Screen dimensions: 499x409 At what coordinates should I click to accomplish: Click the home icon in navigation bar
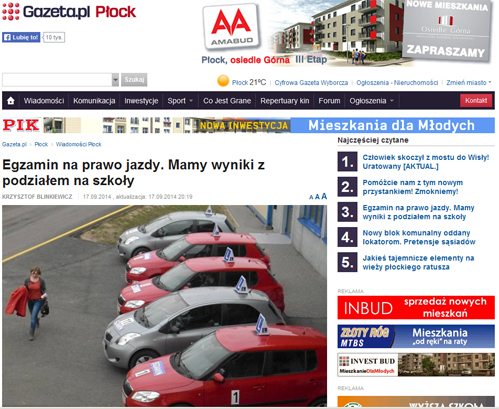tap(11, 101)
